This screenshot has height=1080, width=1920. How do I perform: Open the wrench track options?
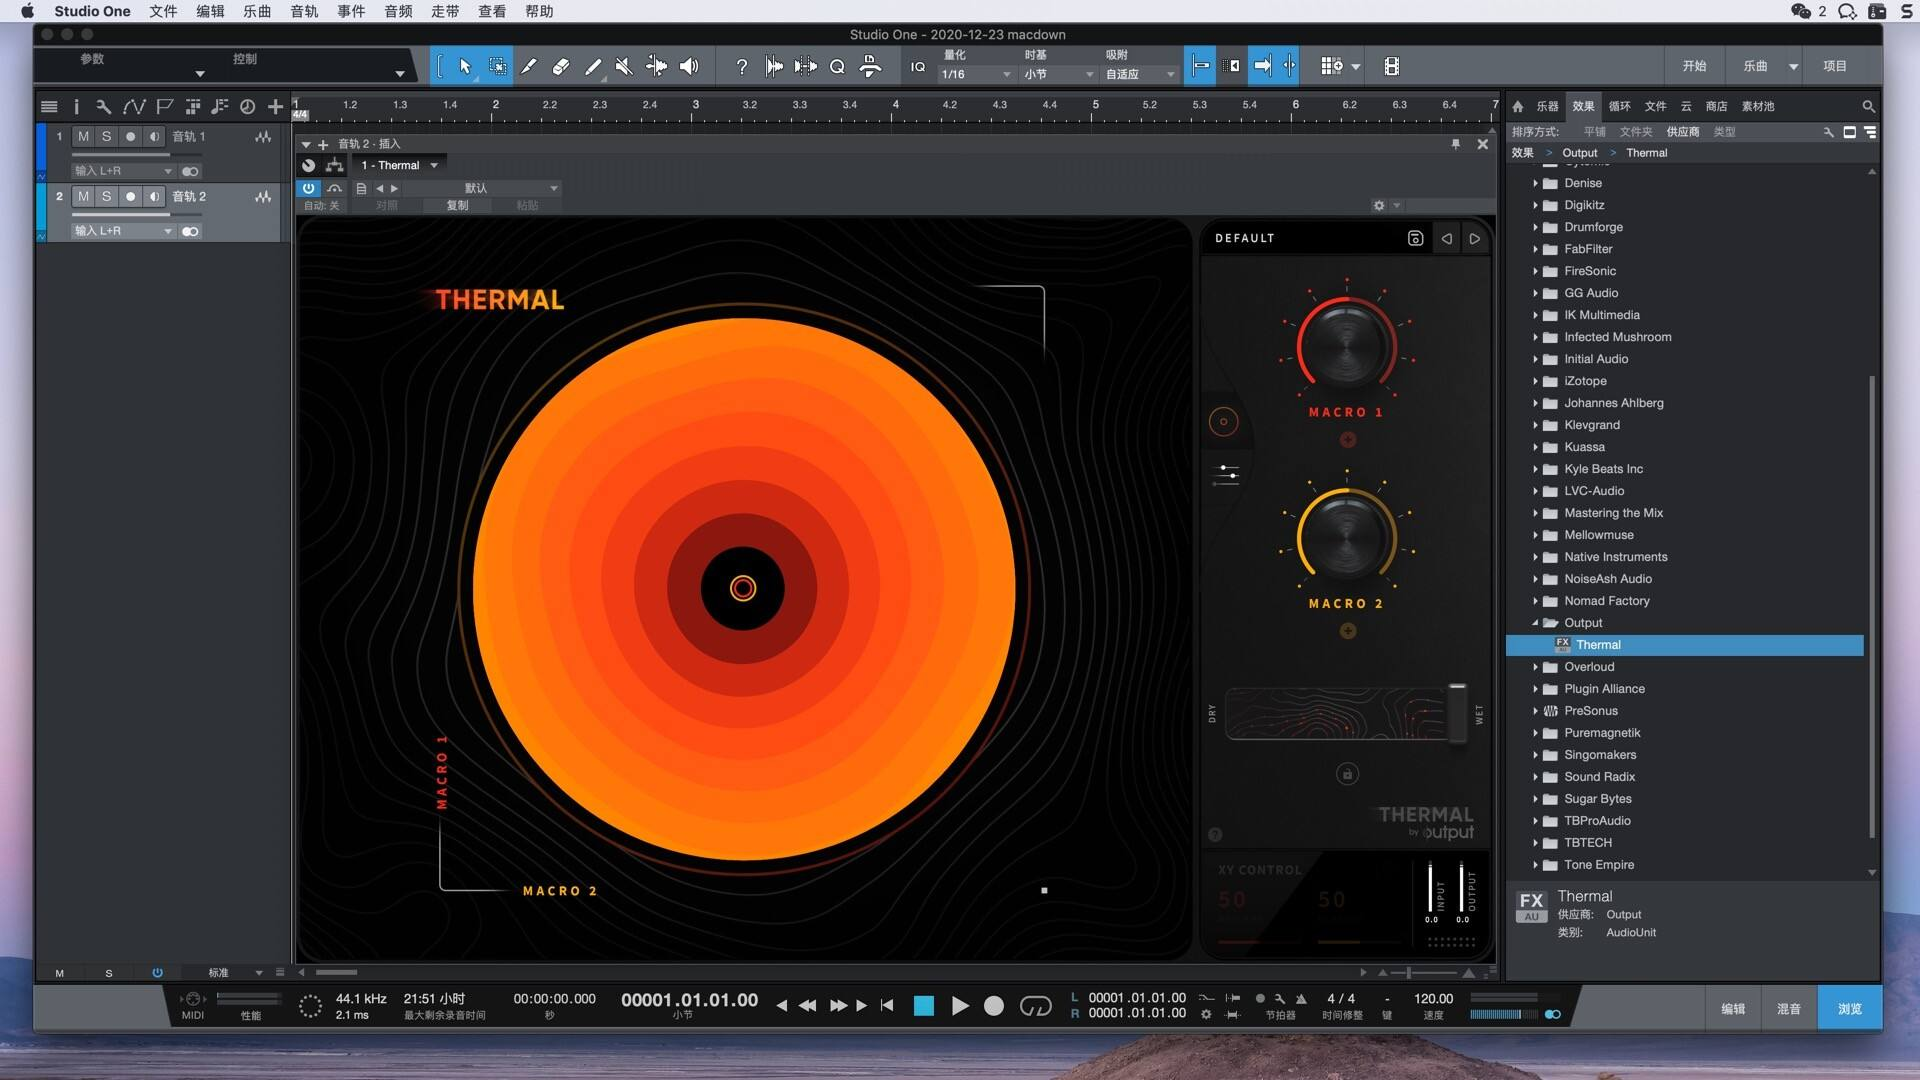click(x=103, y=106)
